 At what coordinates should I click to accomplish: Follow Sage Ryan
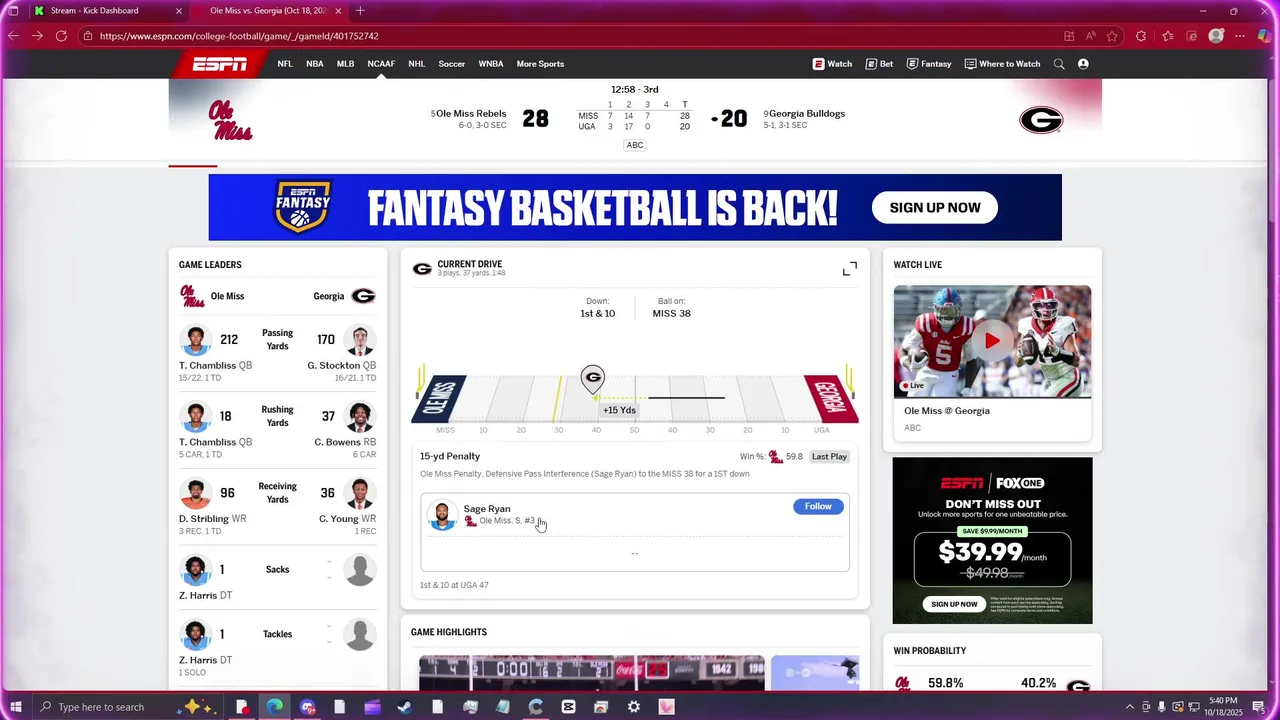tap(818, 507)
